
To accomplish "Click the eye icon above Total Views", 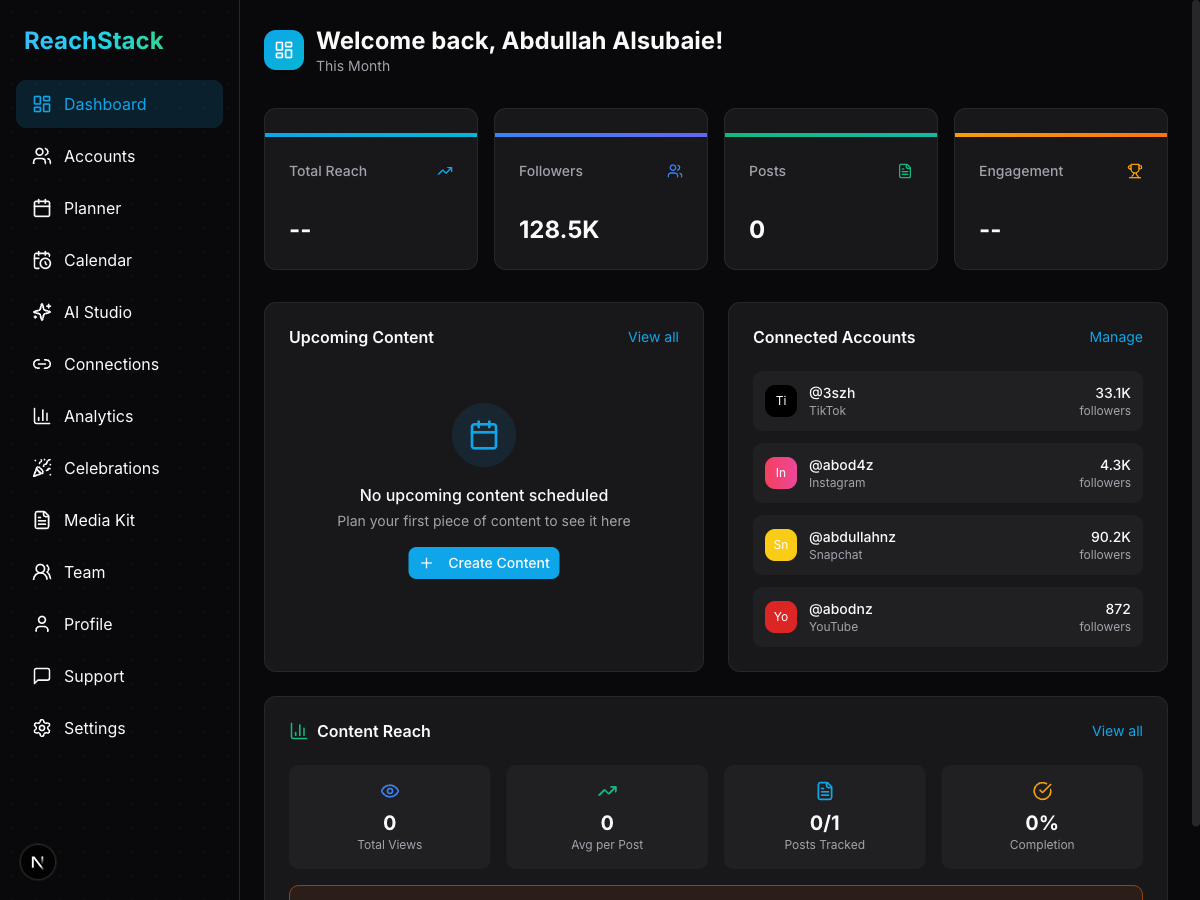I will pyautogui.click(x=389, y=791).
